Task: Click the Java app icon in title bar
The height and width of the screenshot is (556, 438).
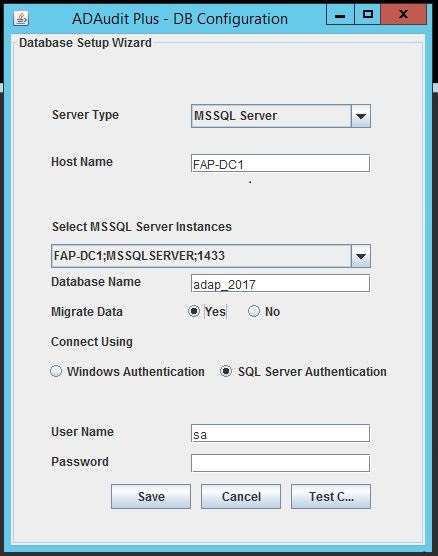Action: (x=21, y=18)
